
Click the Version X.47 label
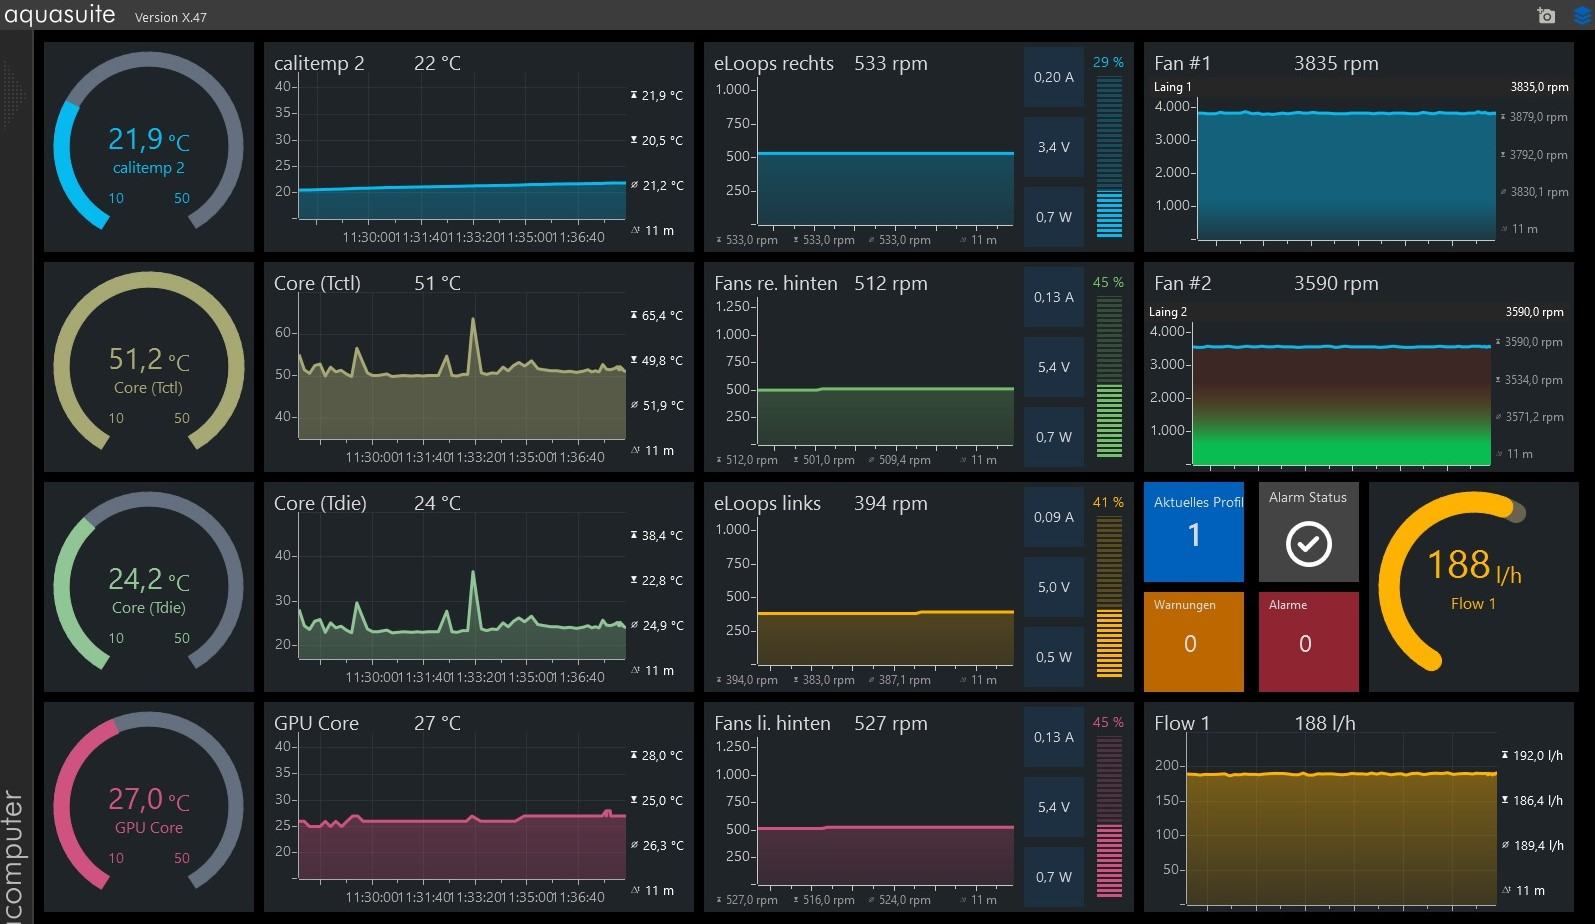click(171, 17)
